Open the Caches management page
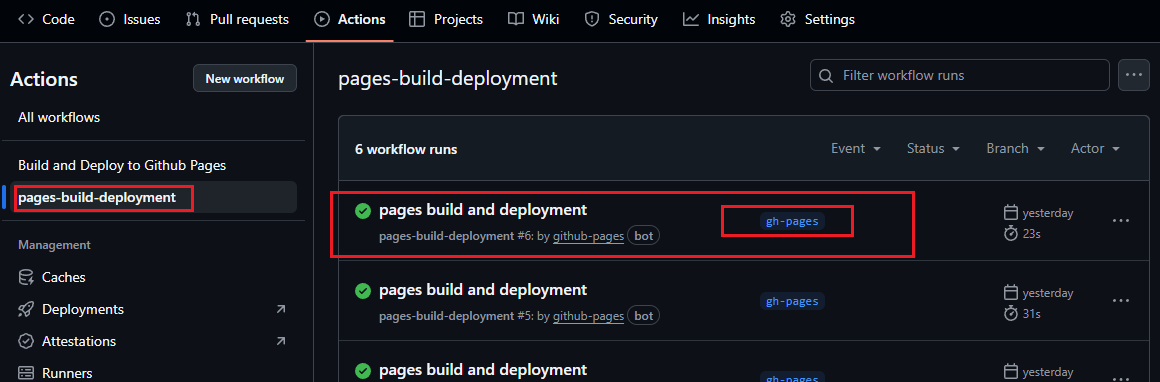Screen dimensions: 1160x382 pyautogui.click(x=52, y=277)
